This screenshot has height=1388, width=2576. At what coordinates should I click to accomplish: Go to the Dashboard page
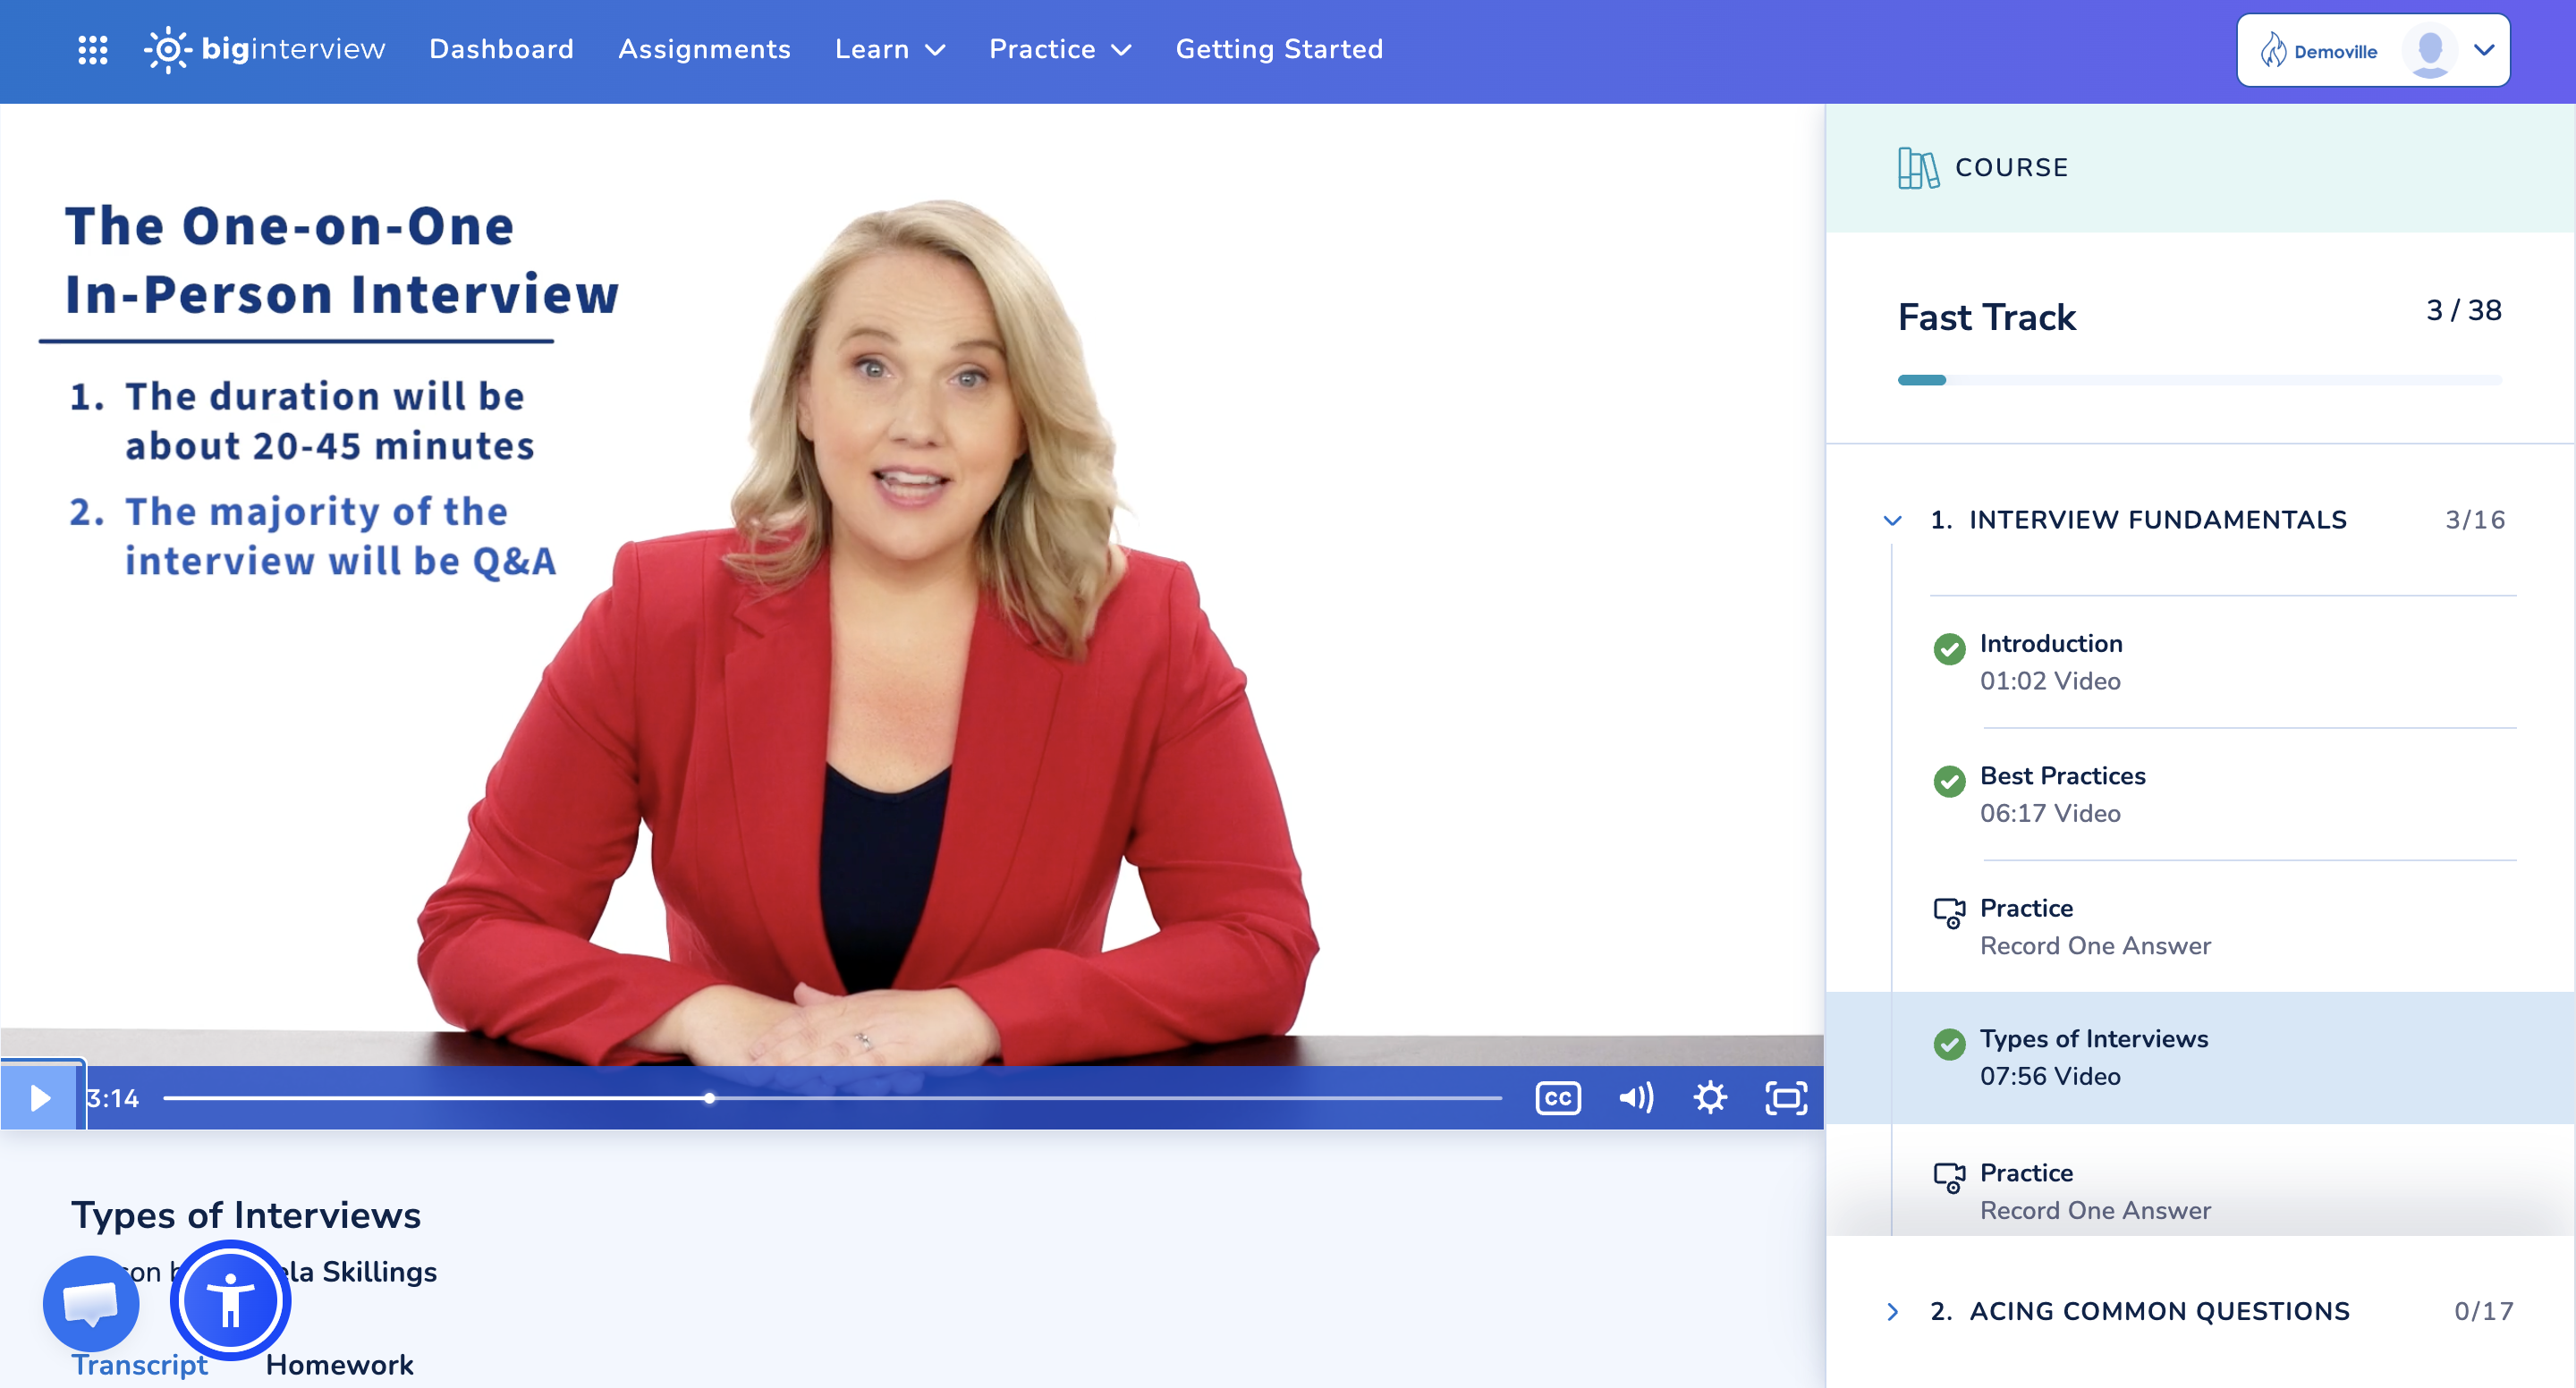tap(501, 49)
